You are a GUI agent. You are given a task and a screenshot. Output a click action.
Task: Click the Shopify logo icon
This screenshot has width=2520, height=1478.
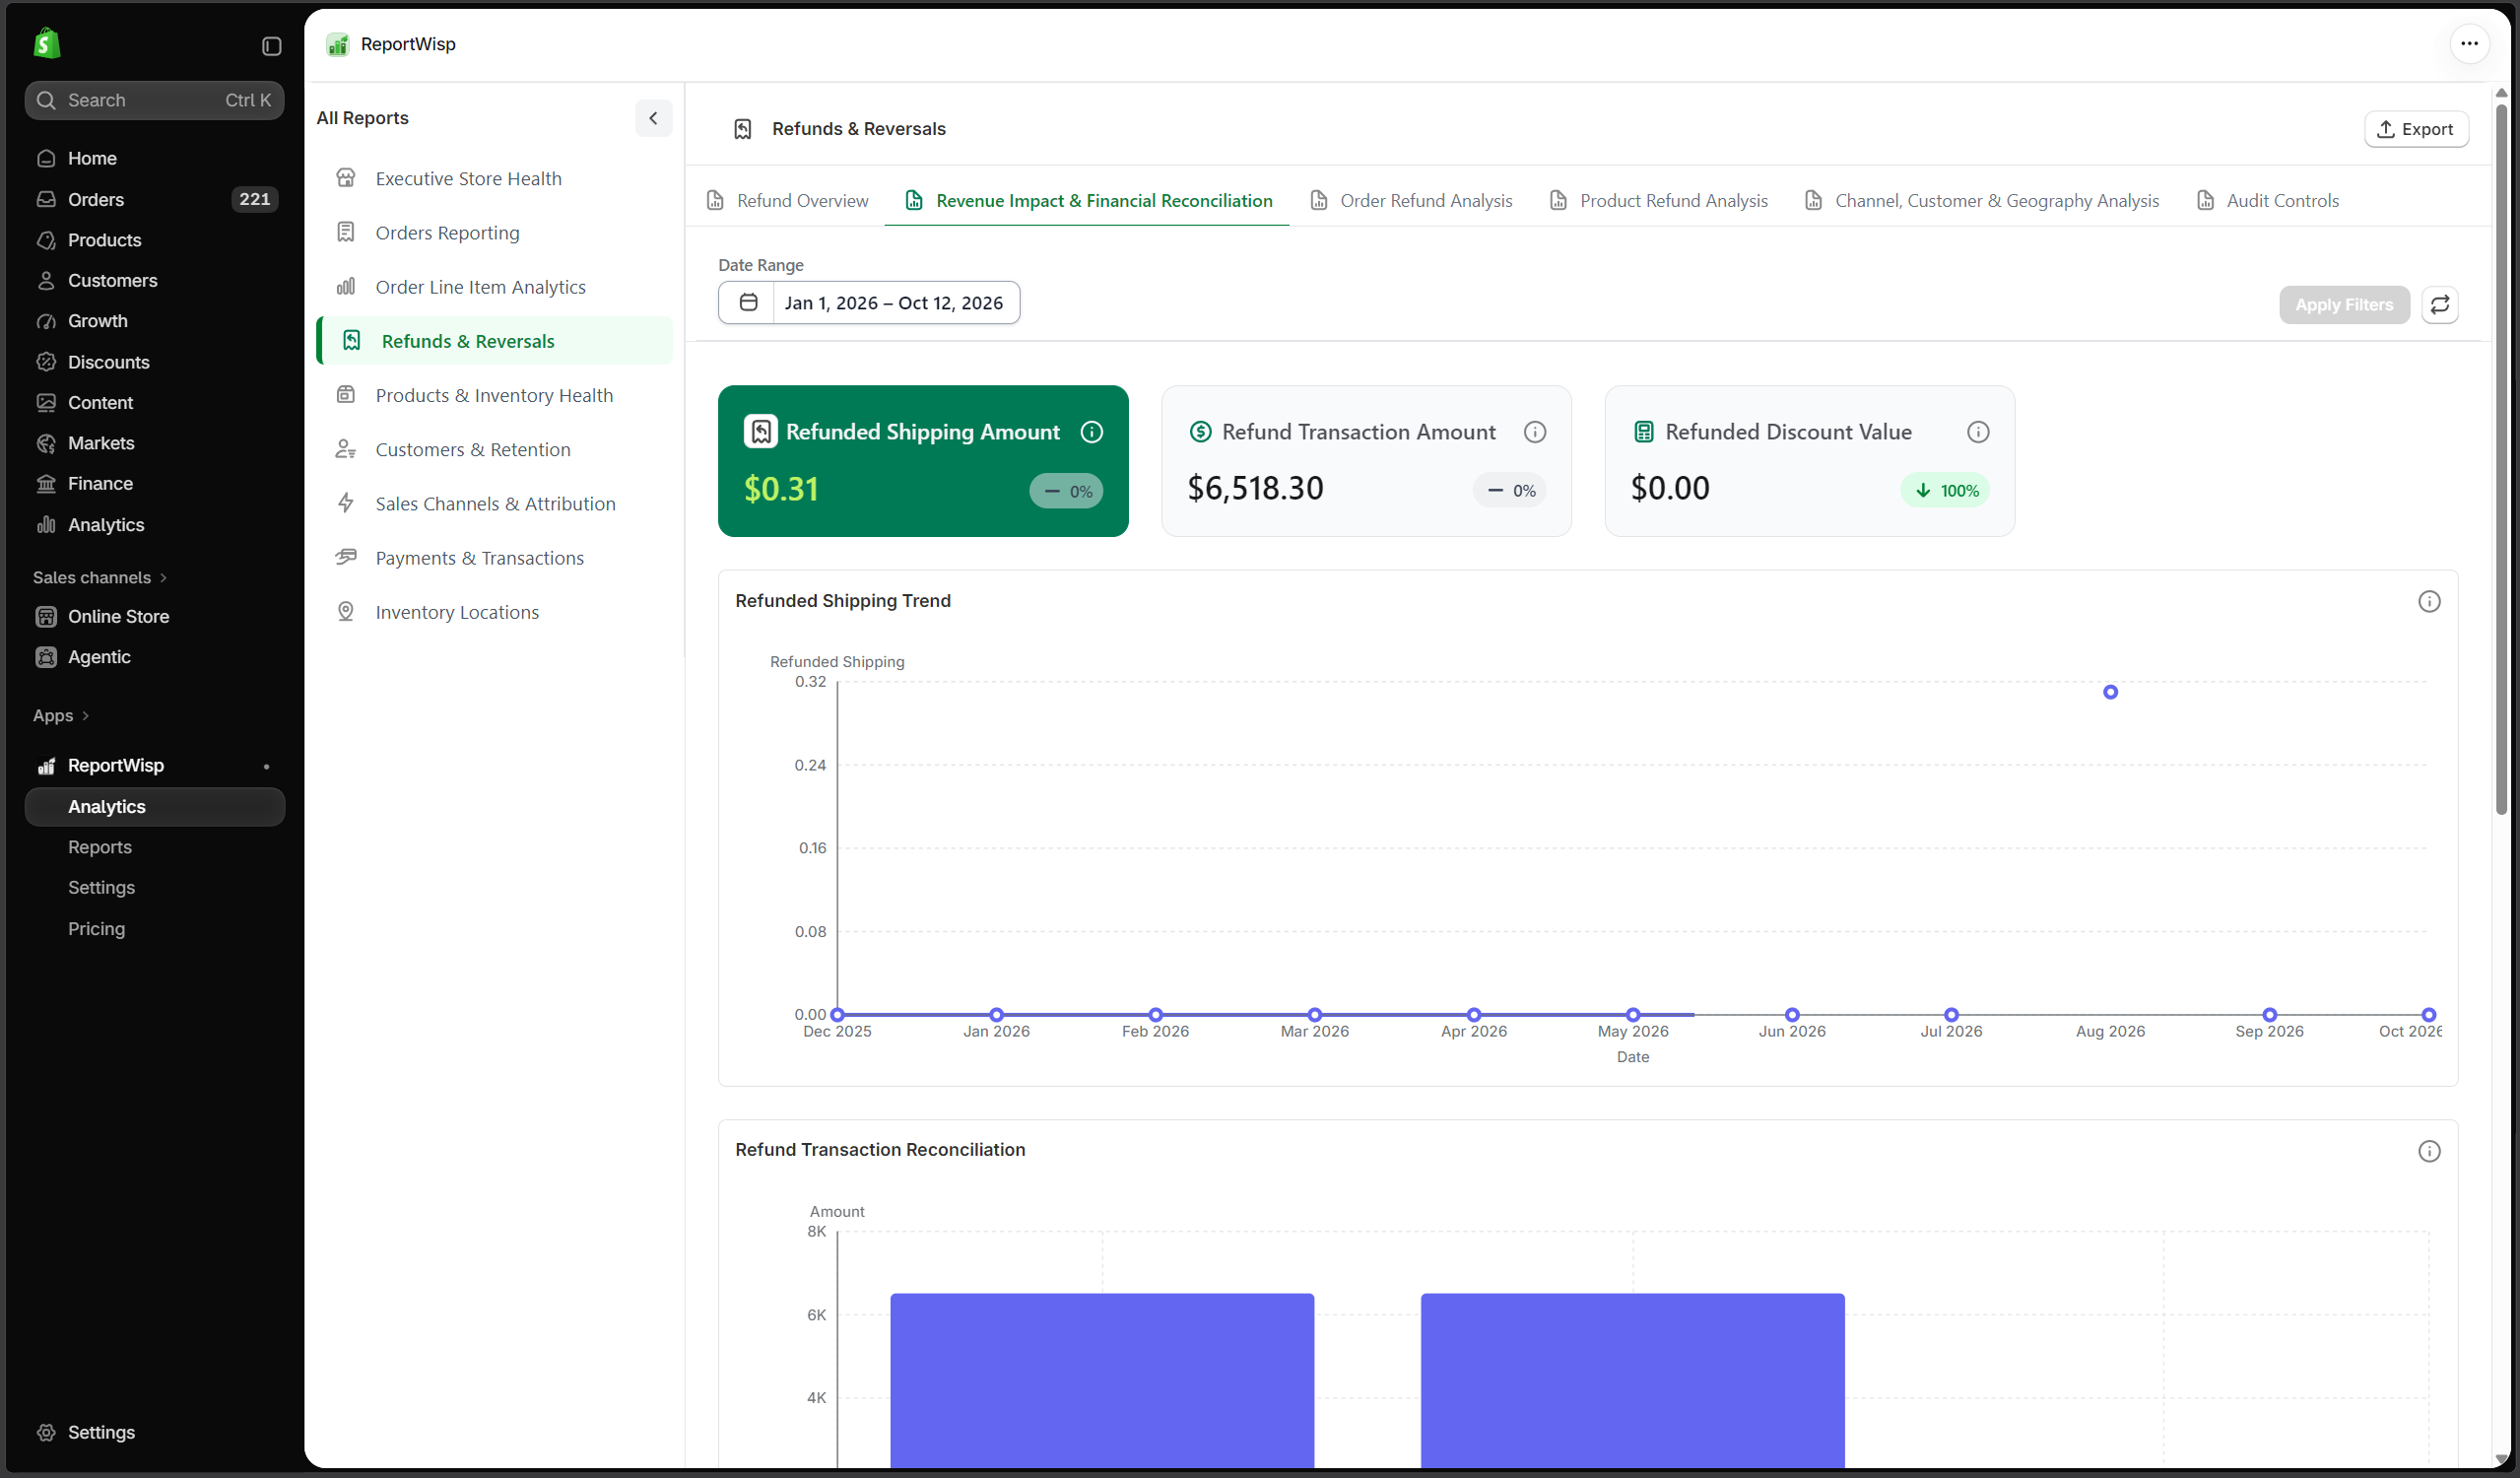pyautogui.click(x=47, y=44)
